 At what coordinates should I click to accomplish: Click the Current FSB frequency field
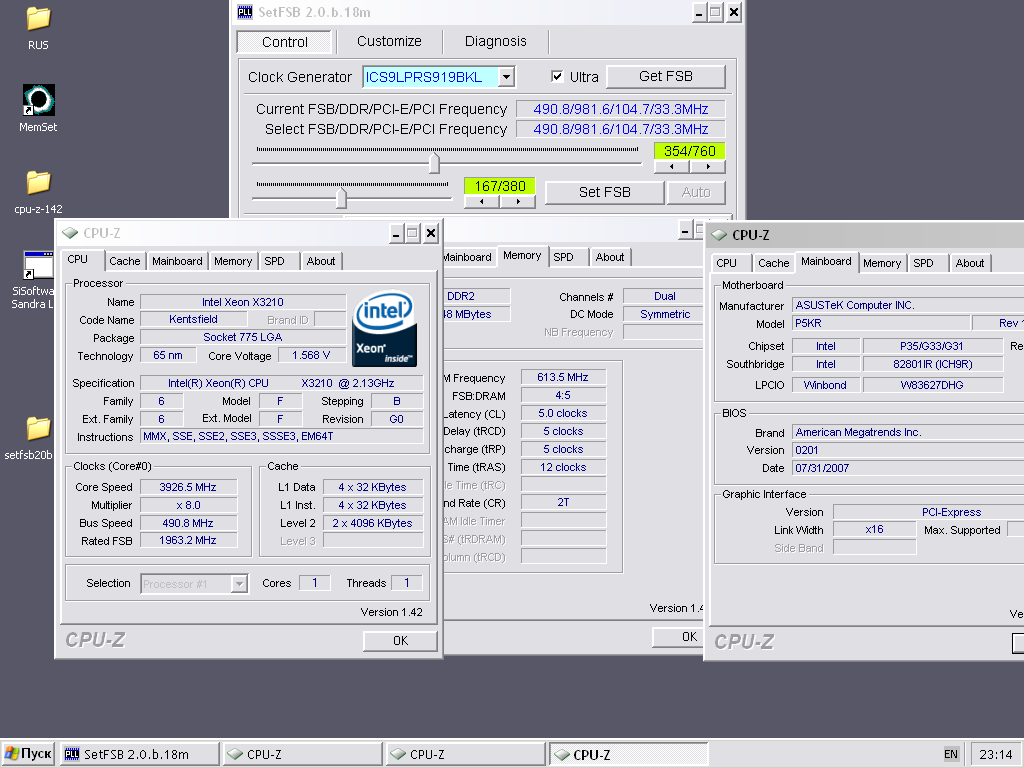click(620, 110)
